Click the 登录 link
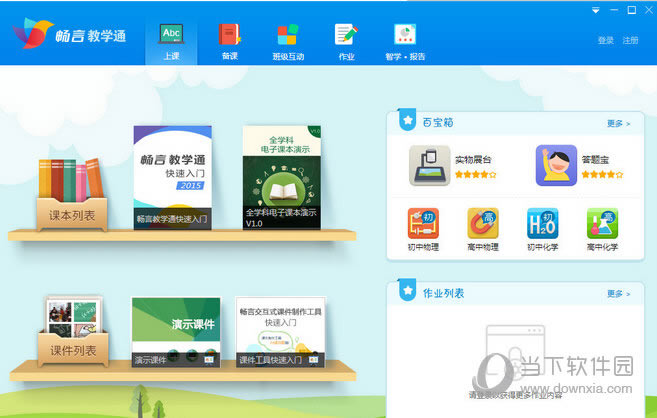657x418 pixels. click(605, 40)
